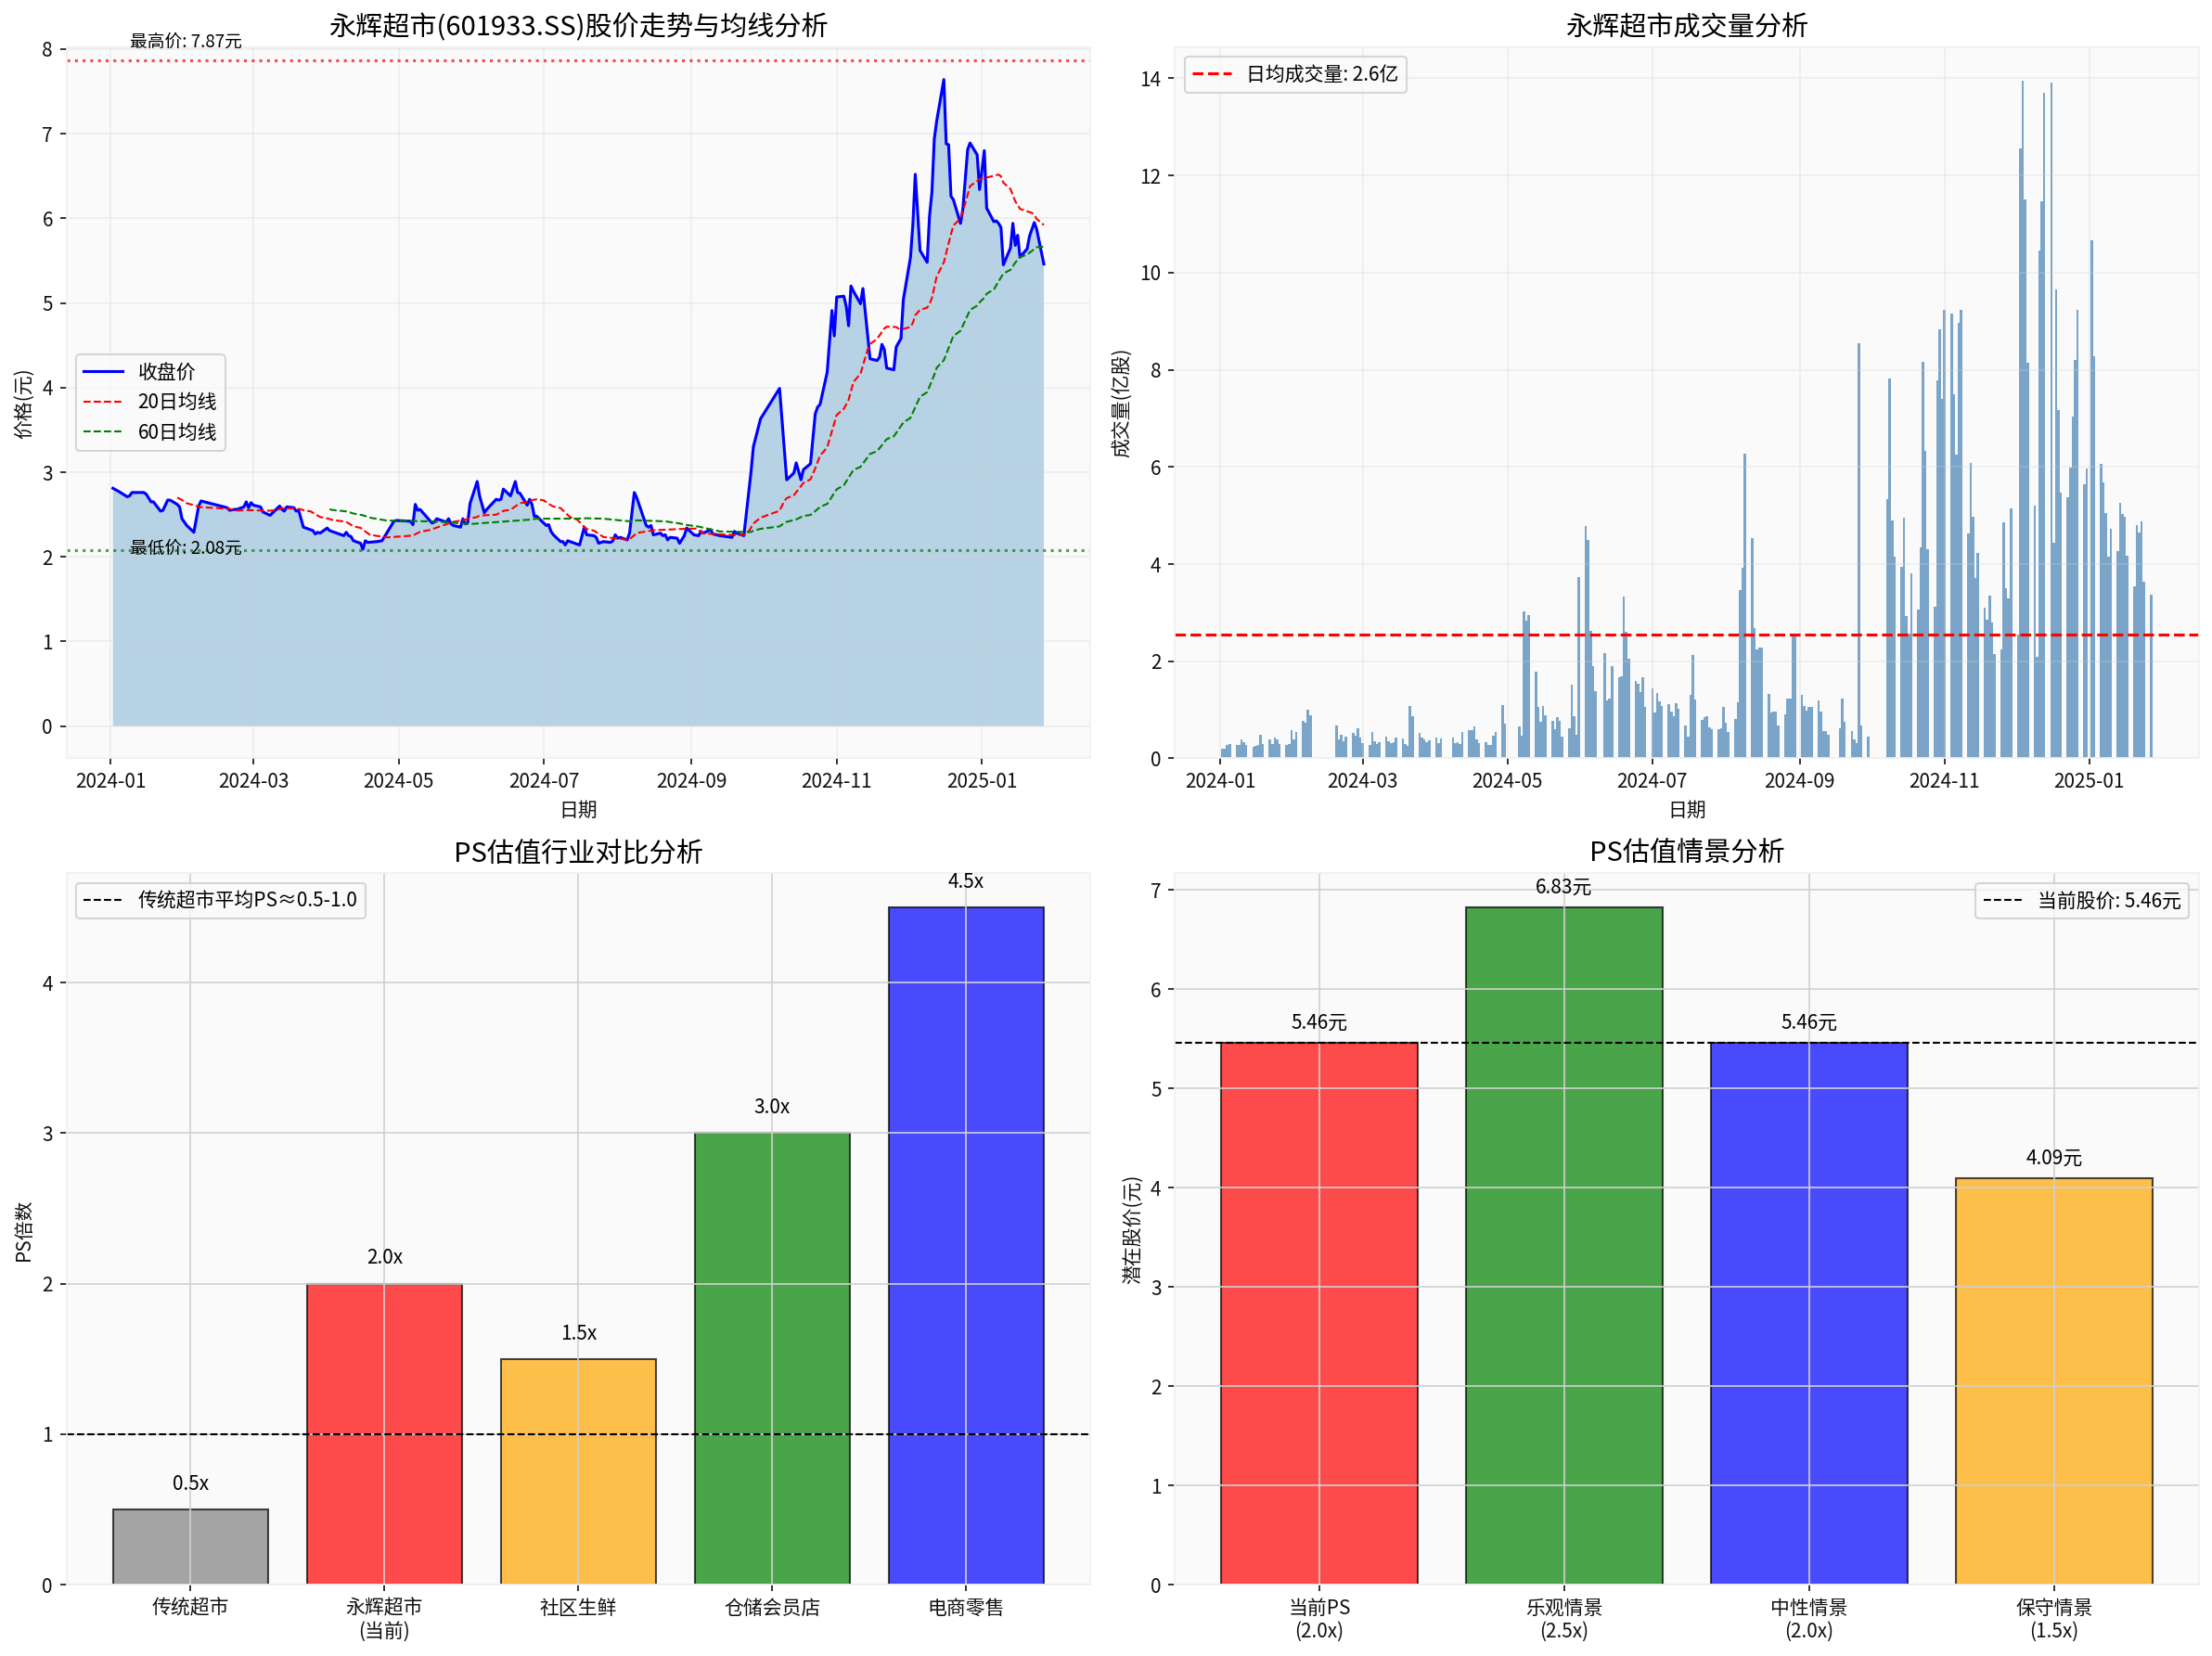Click the 最低价: 2.08元 annotation

[186, 548]
